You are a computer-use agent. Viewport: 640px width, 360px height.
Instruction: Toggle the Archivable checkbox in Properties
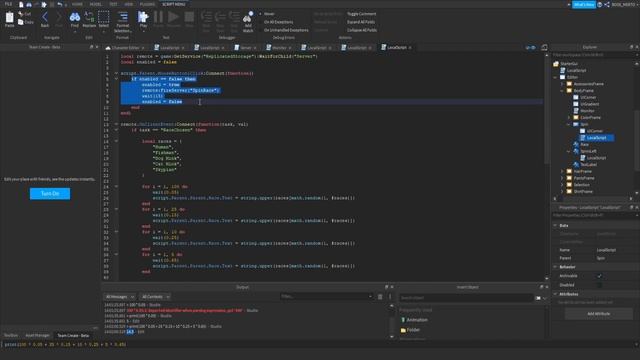click(599, 276)
